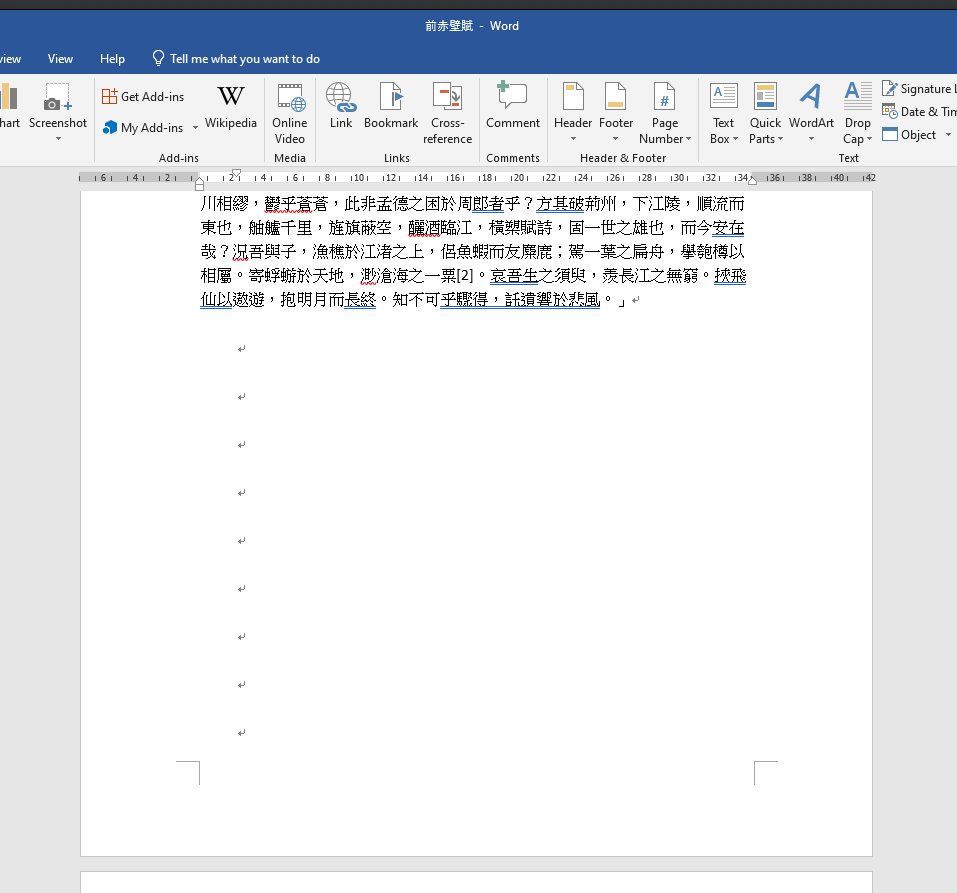Open the Screenshot dropdown
Screen dimensions: 957x893
58,113
